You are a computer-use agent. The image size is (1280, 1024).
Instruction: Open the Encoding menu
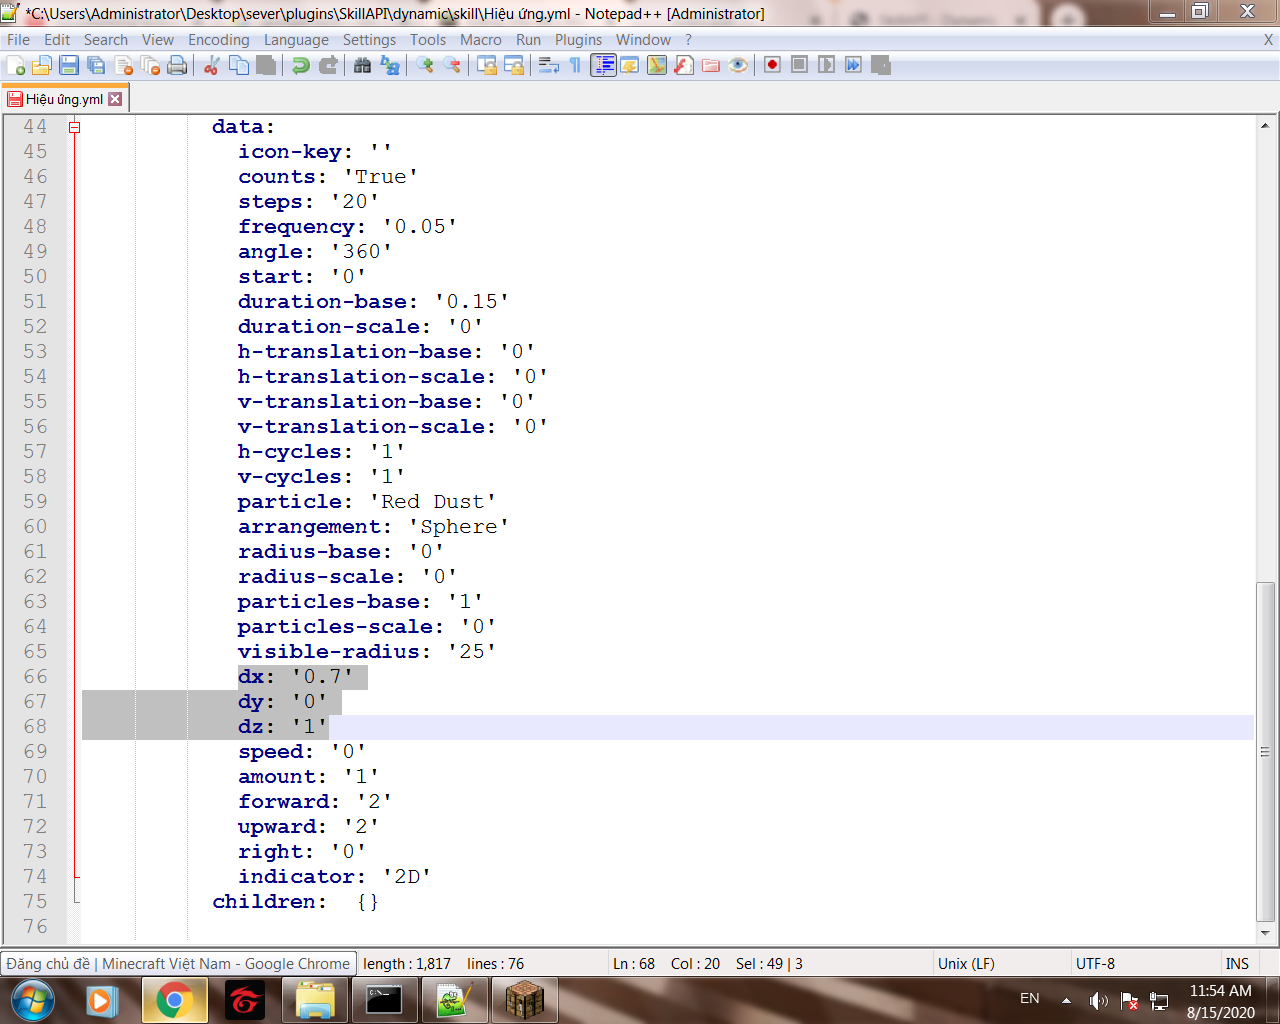218,40
